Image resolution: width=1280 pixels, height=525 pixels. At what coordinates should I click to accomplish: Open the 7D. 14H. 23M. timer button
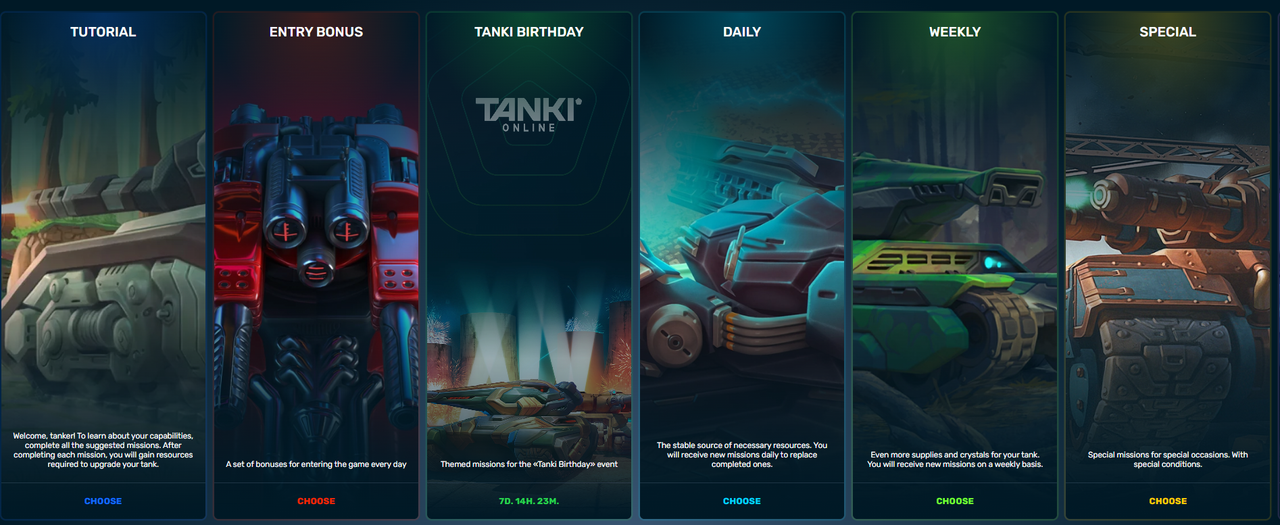pyautogui.click(x=529, y=501)
